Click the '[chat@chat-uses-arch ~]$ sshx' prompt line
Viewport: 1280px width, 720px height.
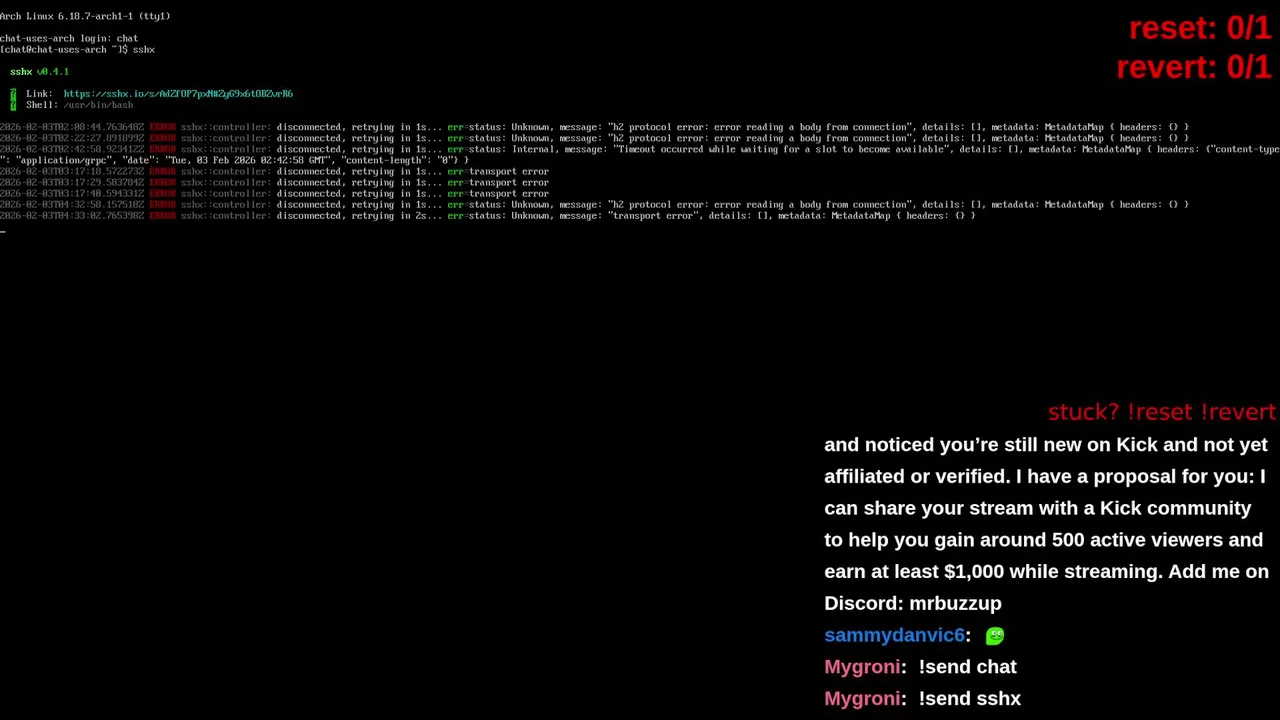point(77,50)
